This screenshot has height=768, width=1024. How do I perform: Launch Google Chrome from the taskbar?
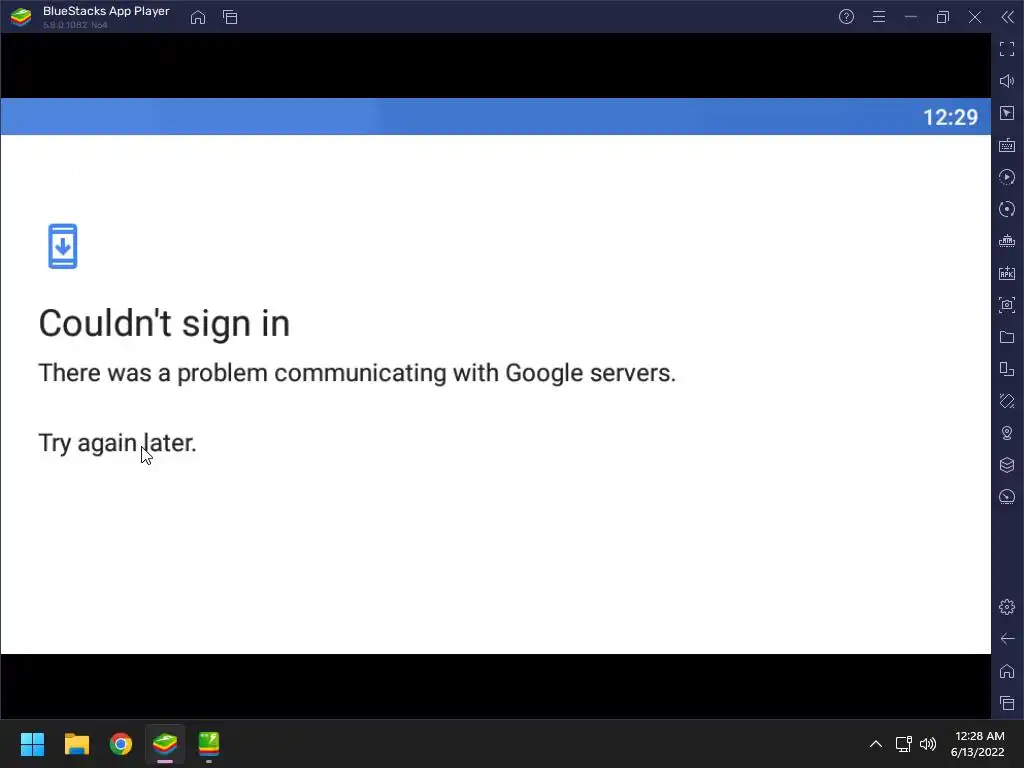click(x=121, y=744)
